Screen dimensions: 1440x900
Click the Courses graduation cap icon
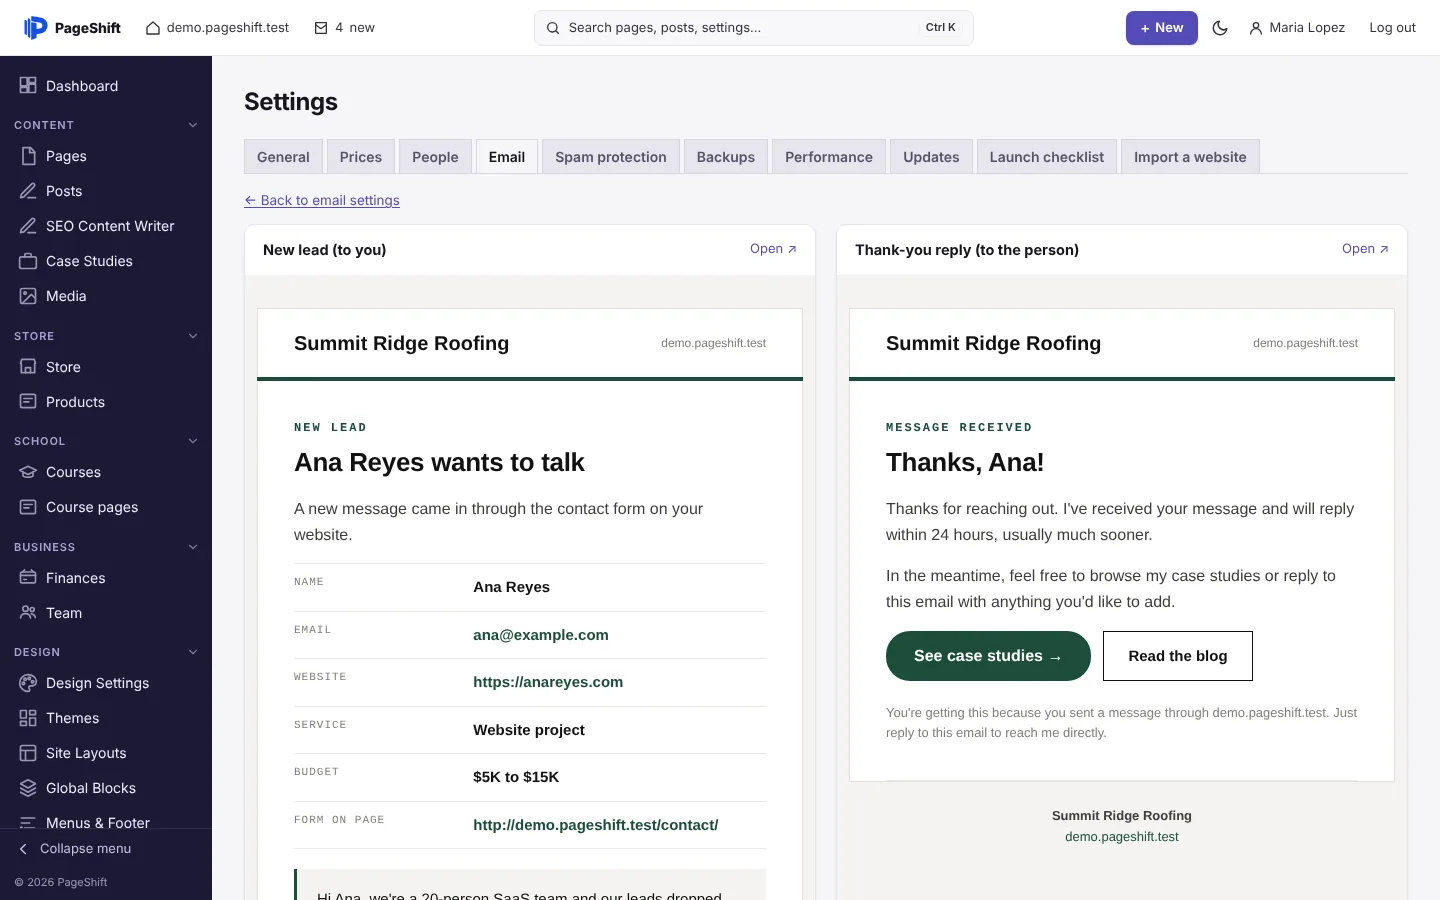28,472
